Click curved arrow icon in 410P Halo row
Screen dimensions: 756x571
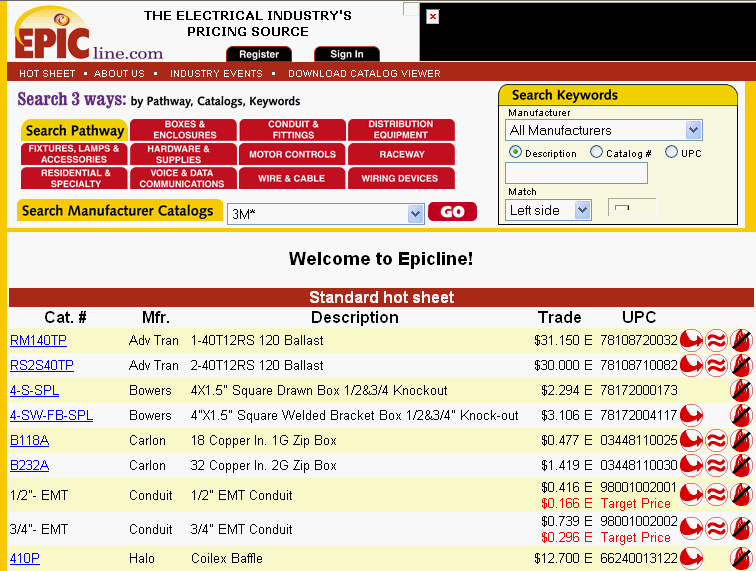pos(691,558)
